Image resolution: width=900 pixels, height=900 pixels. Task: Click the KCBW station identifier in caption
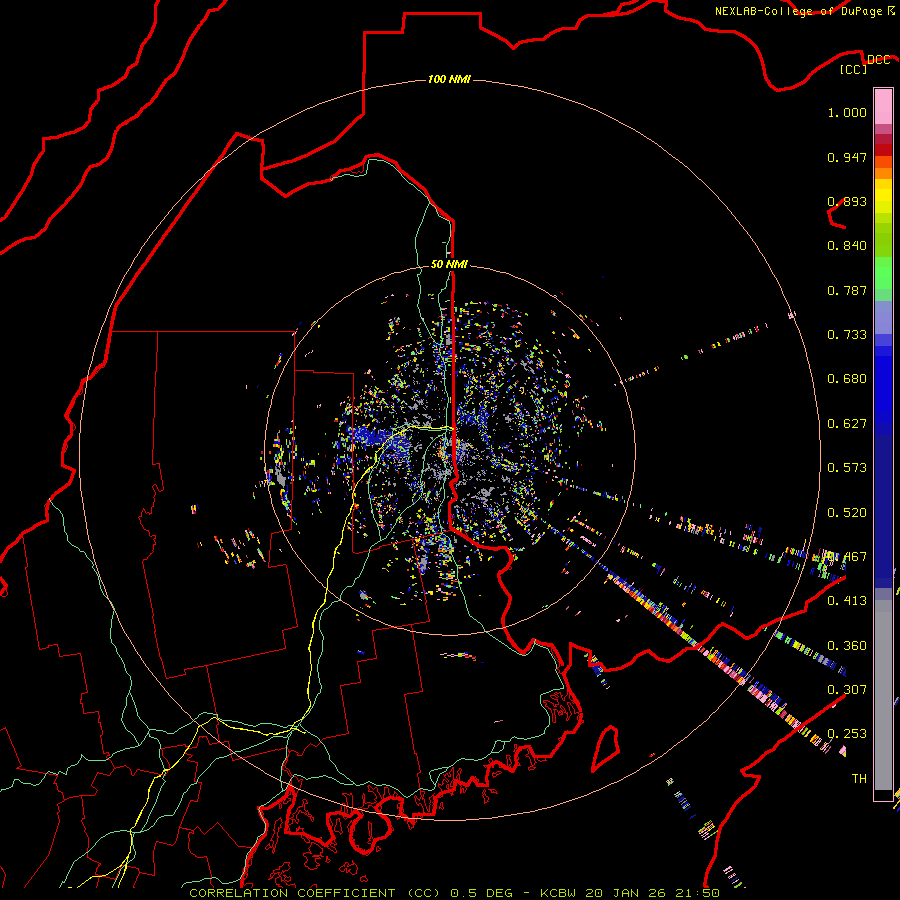click(x=560, y=893)
